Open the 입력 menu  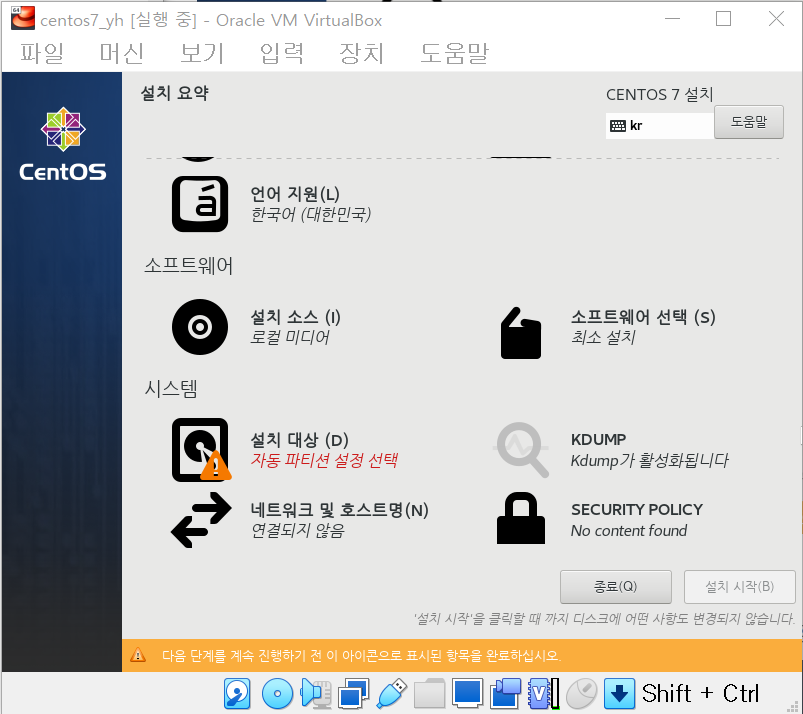pyautogui.click(x=282, y=53)
